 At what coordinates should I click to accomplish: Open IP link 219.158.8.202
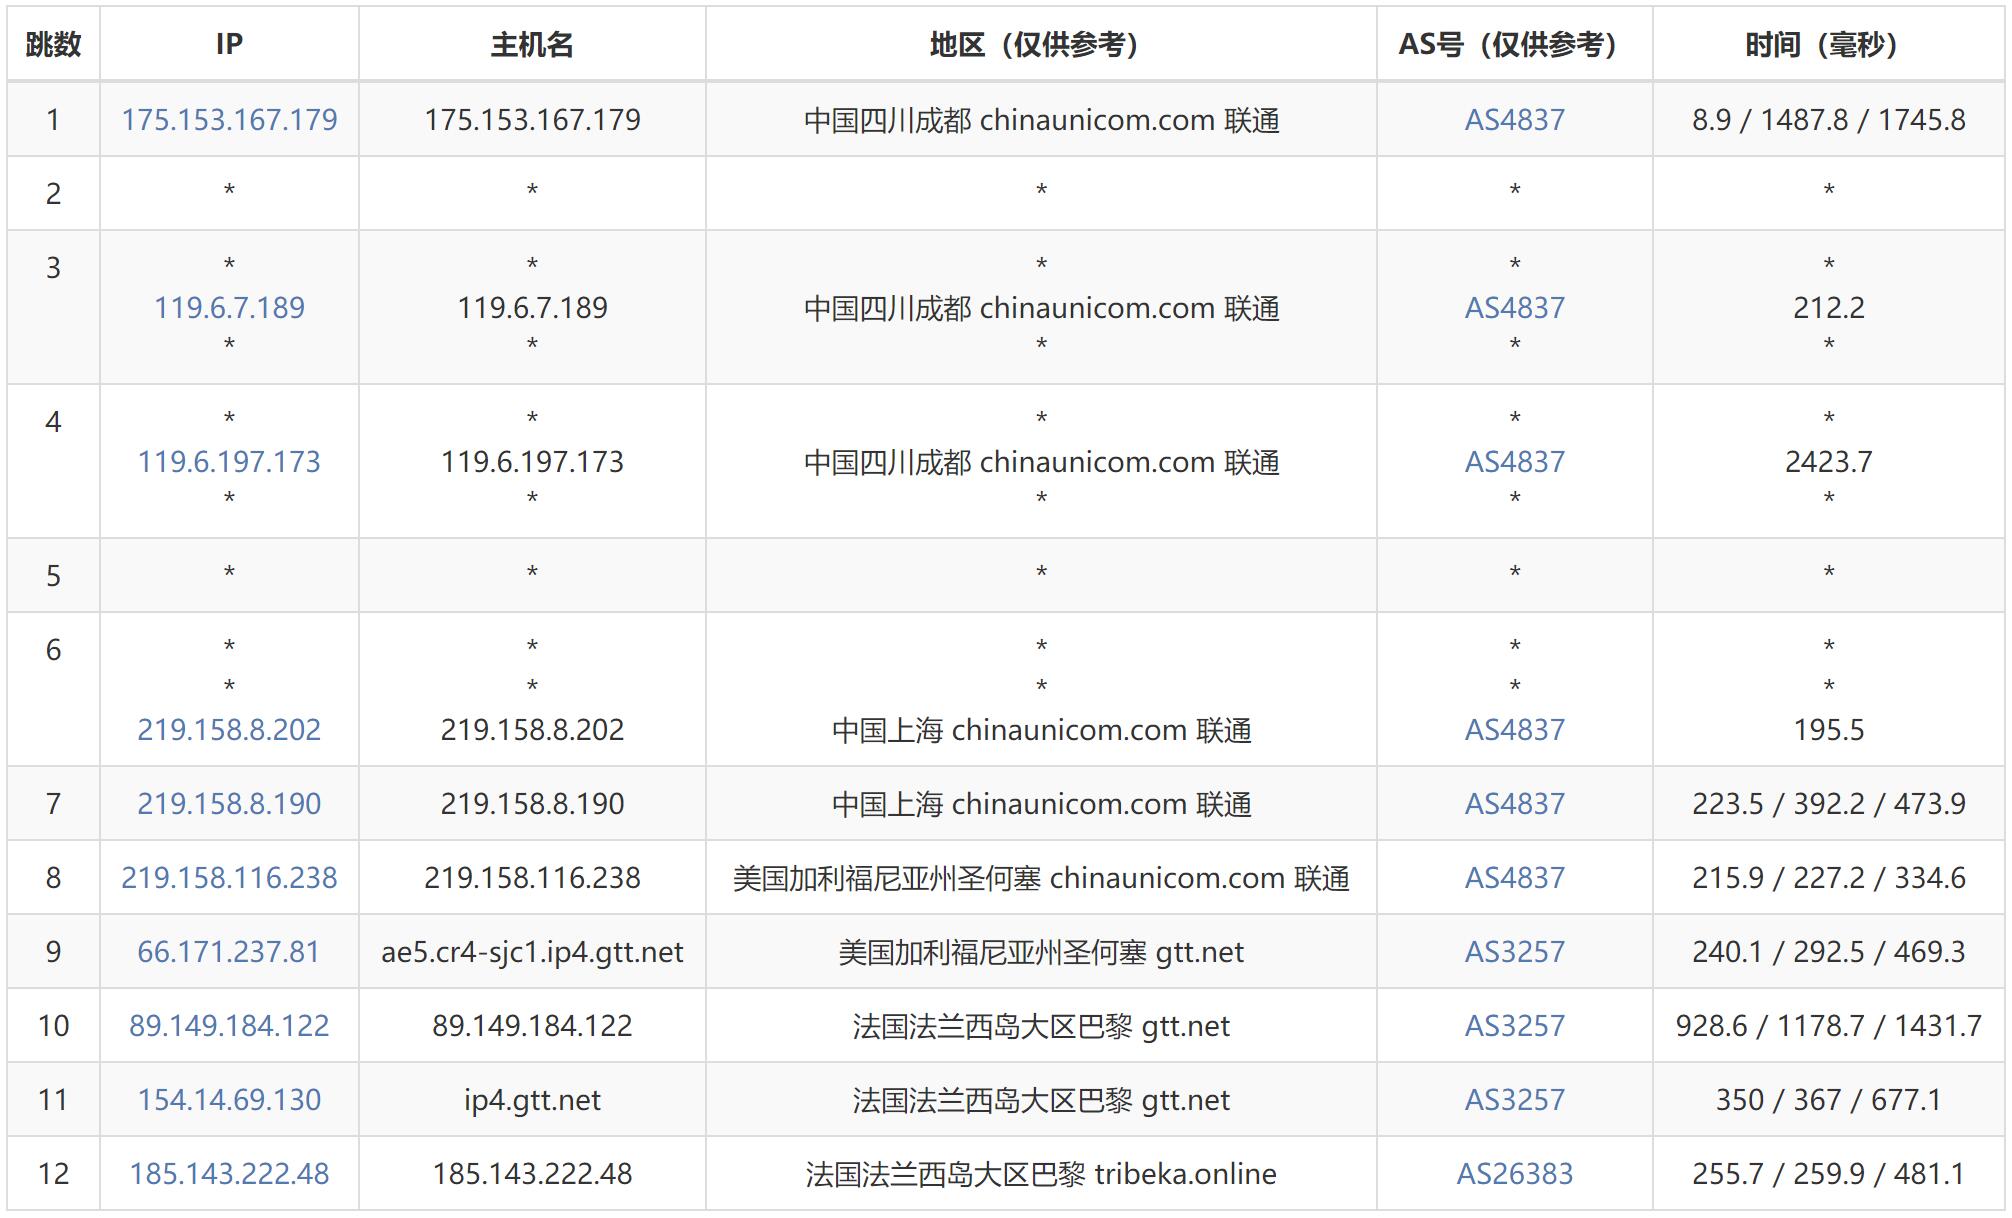pos(229,730)
